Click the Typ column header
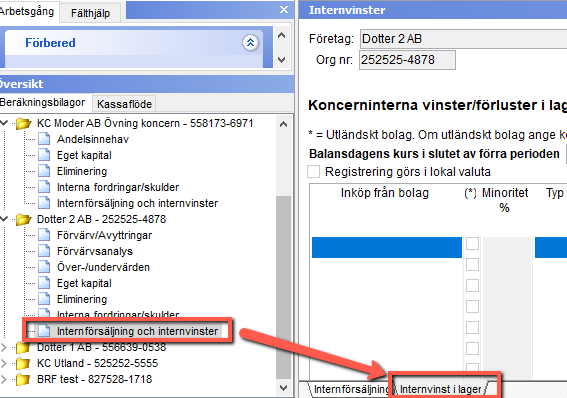Image resolution: width=567 pixels, height=398 pixels. [555, 193]
